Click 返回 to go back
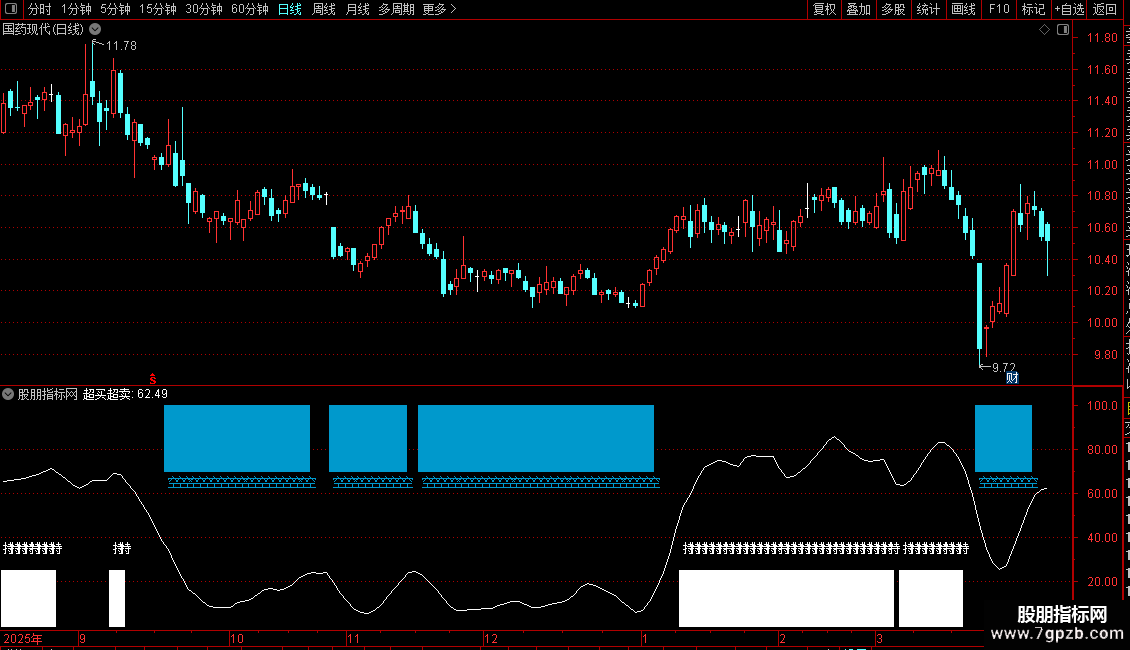This screenshot has width=1130, height=650. 1105,9
